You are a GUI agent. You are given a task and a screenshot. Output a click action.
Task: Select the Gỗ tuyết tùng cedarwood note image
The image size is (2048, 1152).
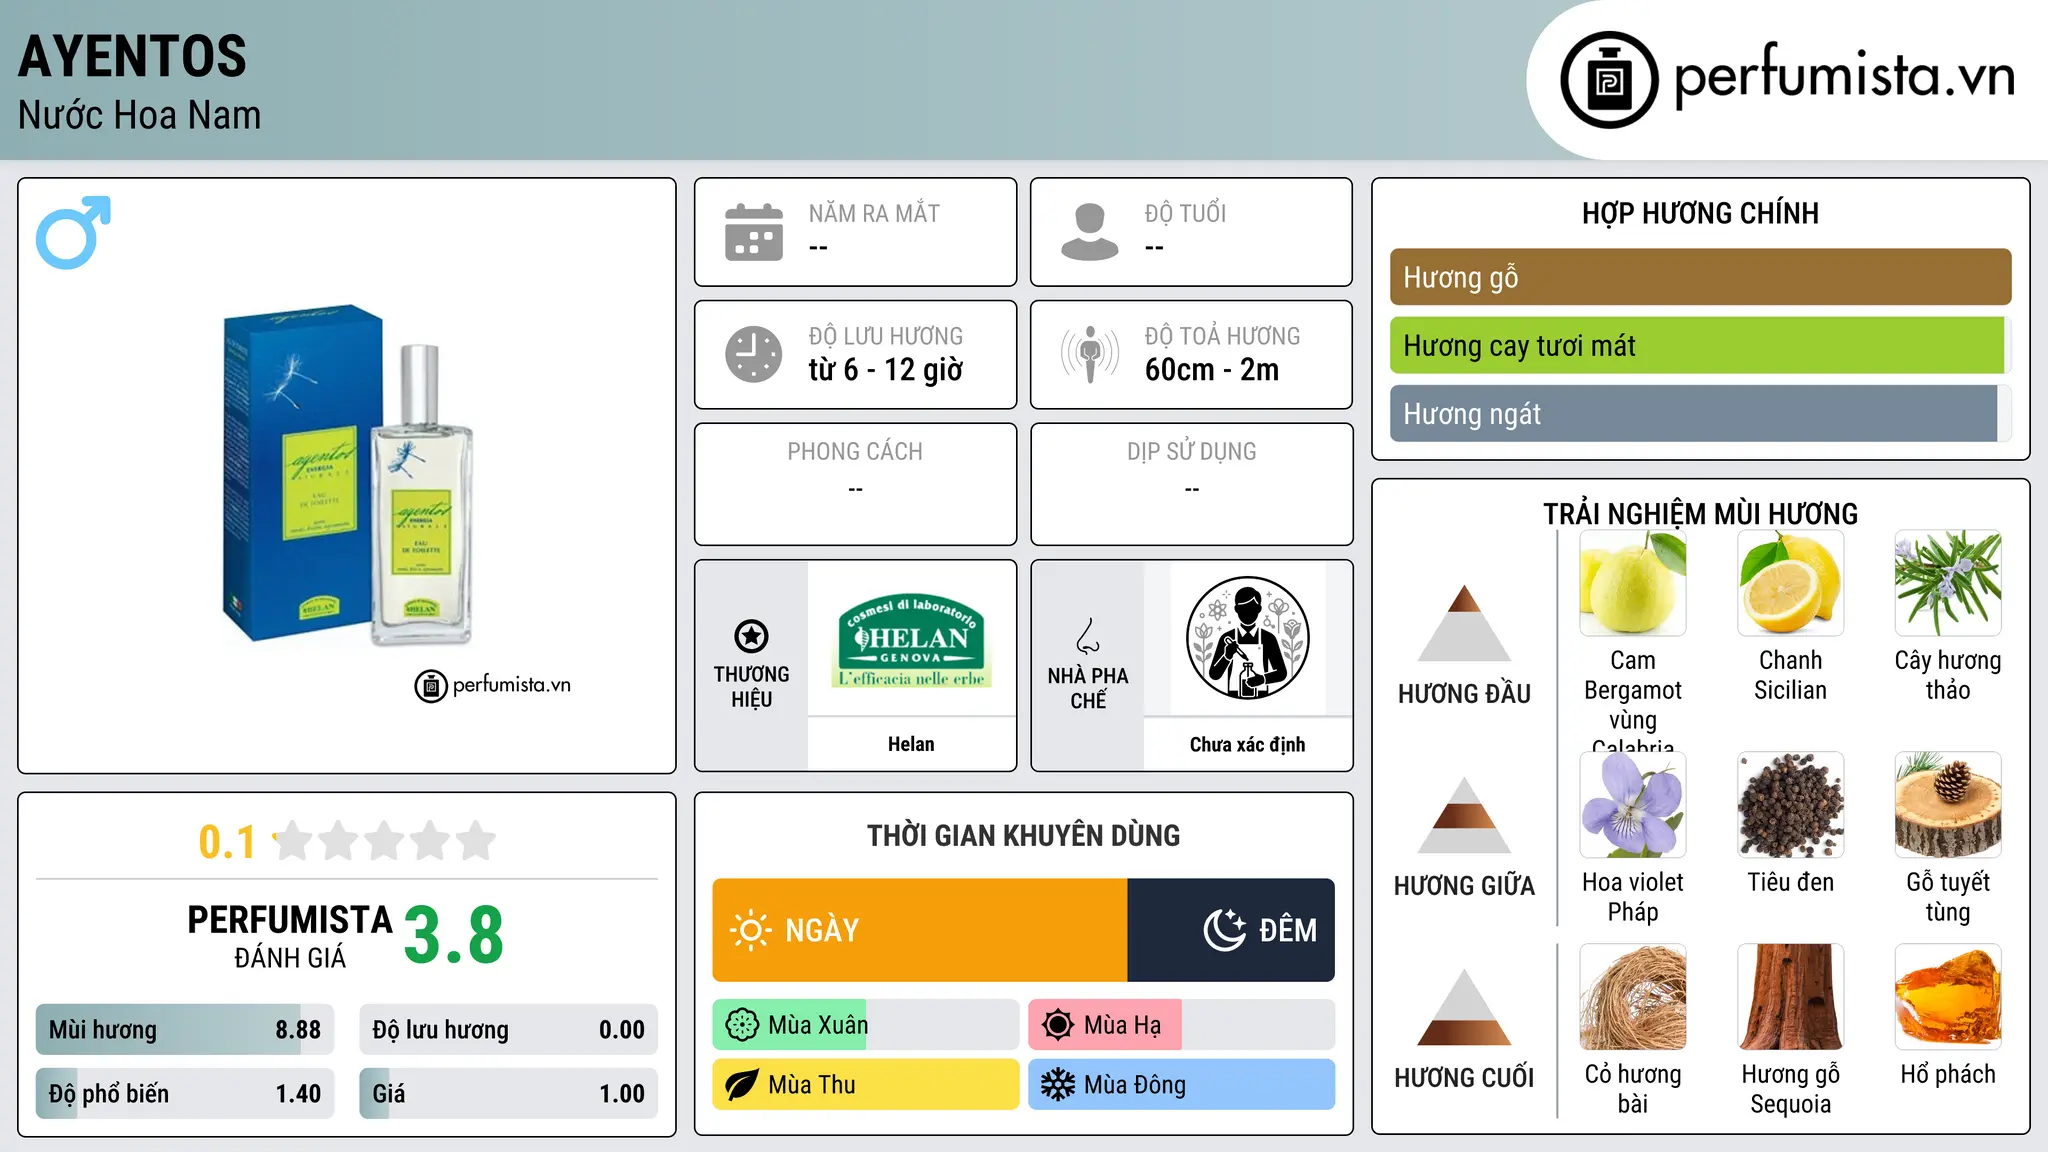point(1948,805)
